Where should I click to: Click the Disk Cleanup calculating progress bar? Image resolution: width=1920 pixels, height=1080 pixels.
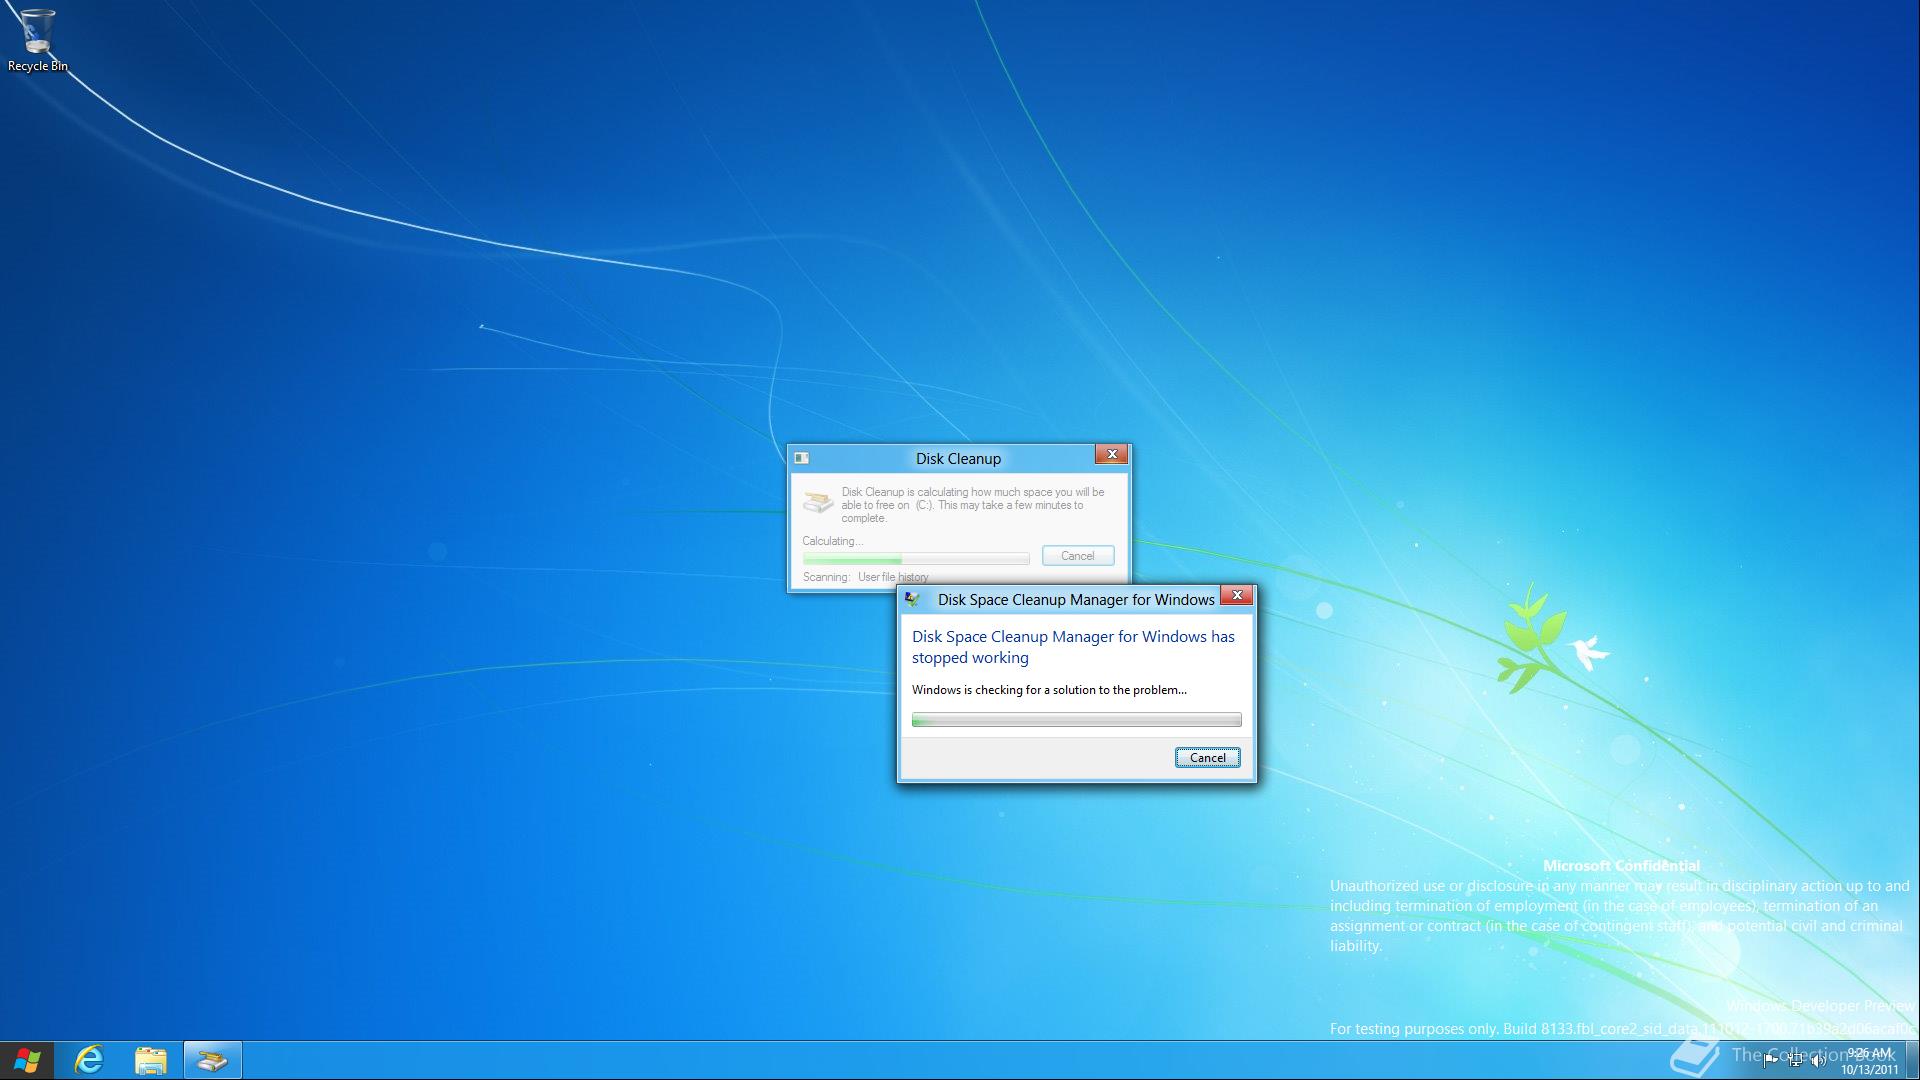pyautogui.click(x=915, y=559)
